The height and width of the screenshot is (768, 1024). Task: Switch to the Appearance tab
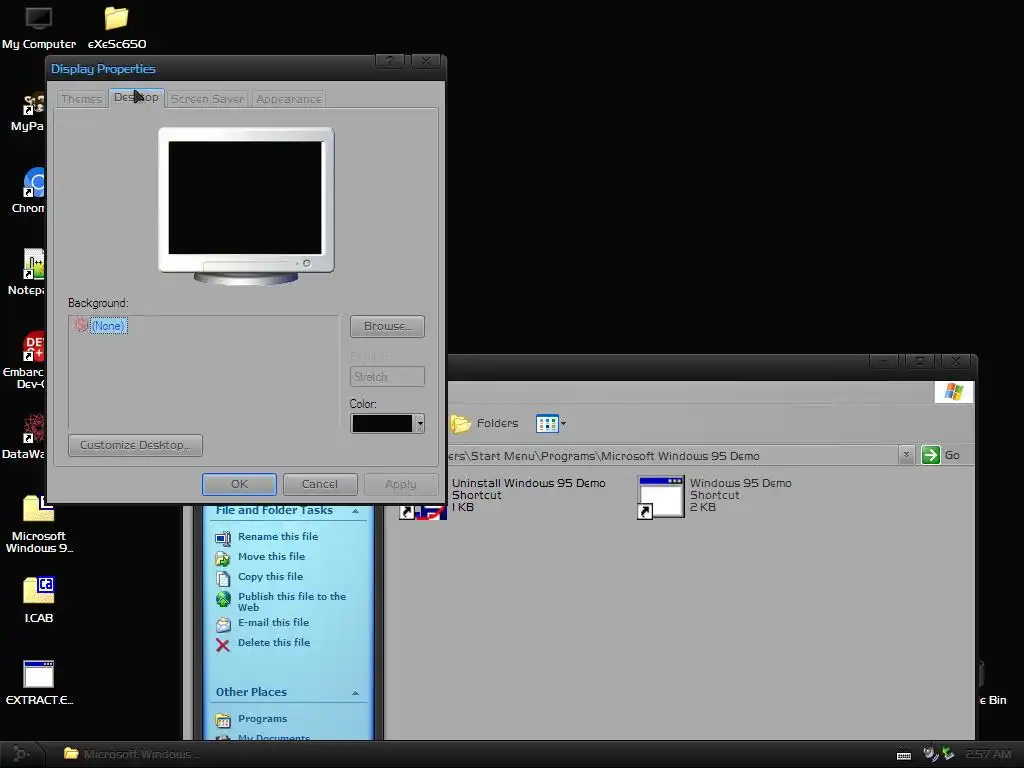click(289, 99)
